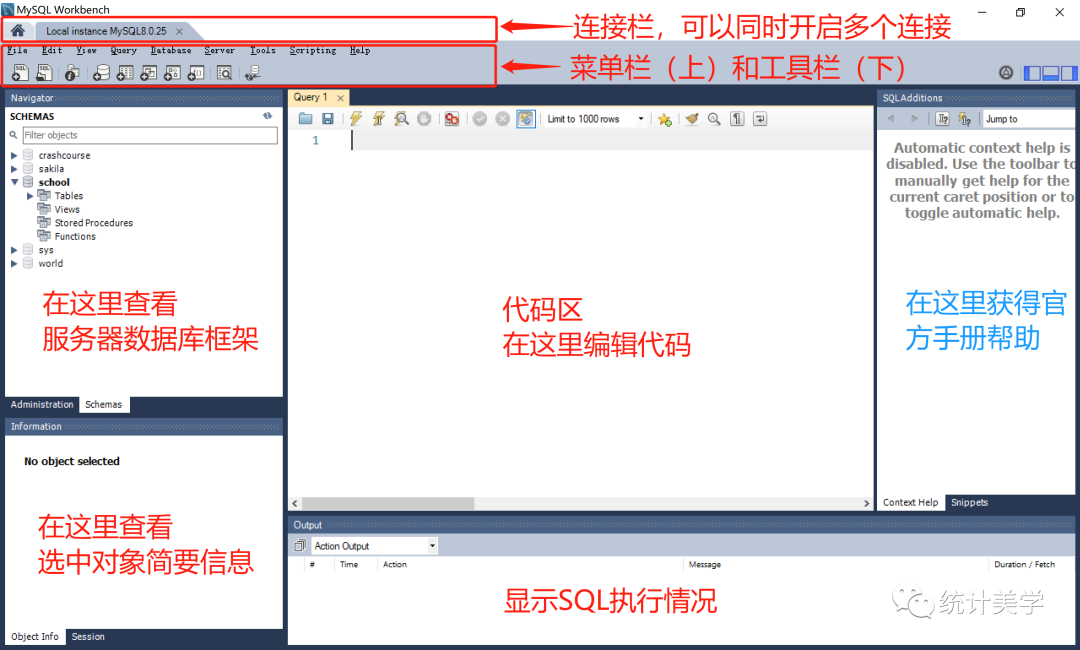Select Stored Procedures under school
The image size is (1080, 650).
click(x=94, y=223)
